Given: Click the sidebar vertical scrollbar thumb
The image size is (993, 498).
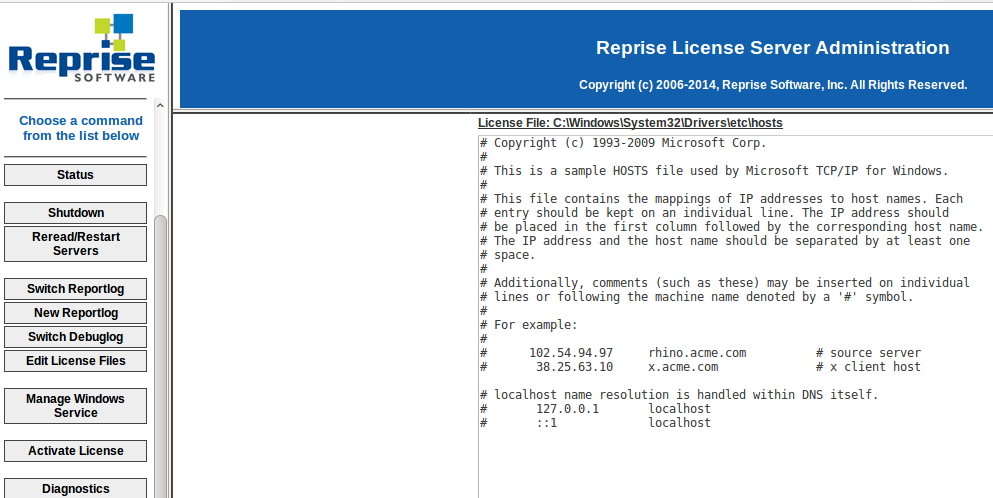Looking at the screenshot, I should (160, 355).
